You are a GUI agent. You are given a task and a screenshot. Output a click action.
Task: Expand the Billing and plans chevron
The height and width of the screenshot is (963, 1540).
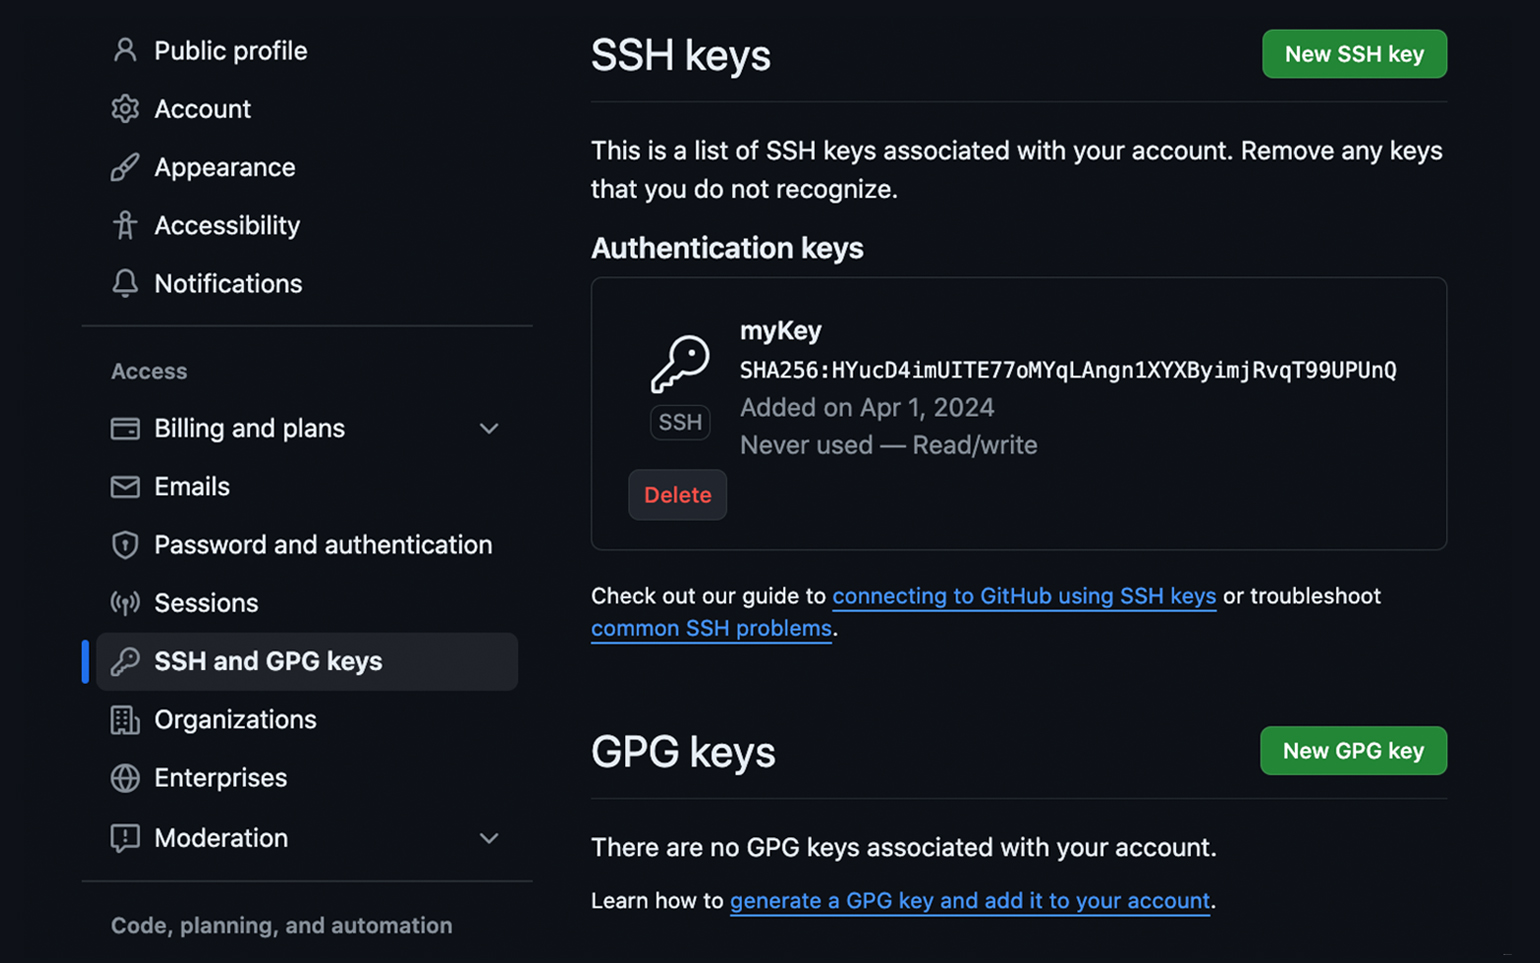(x=489, y=428)
